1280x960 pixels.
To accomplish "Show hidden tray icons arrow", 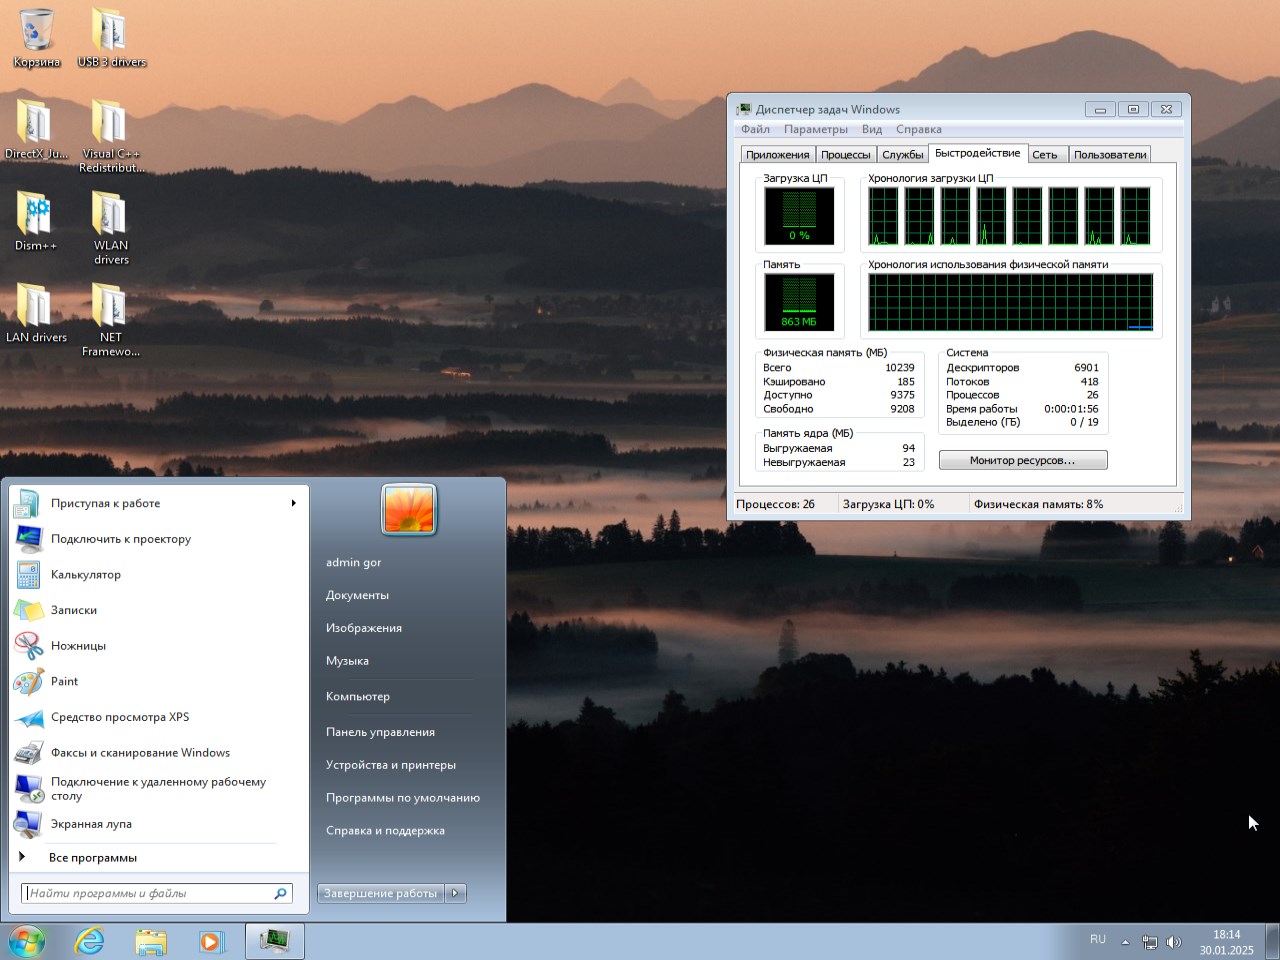I will tap(1125, 942).
